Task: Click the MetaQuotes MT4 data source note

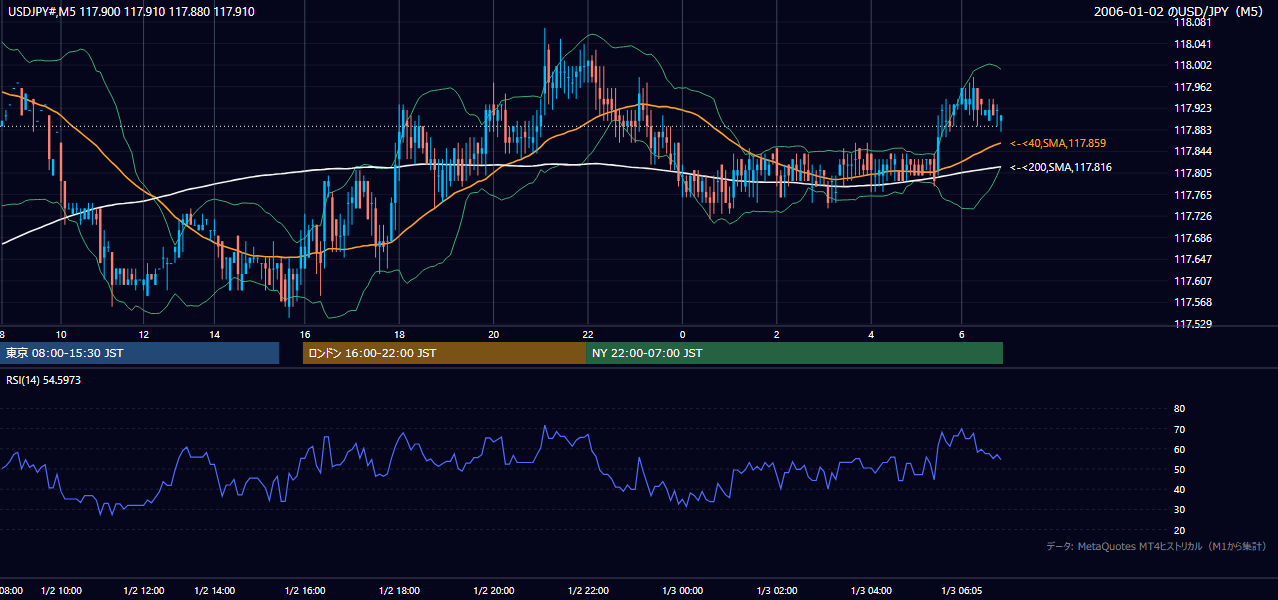Action: point(1156,546)
